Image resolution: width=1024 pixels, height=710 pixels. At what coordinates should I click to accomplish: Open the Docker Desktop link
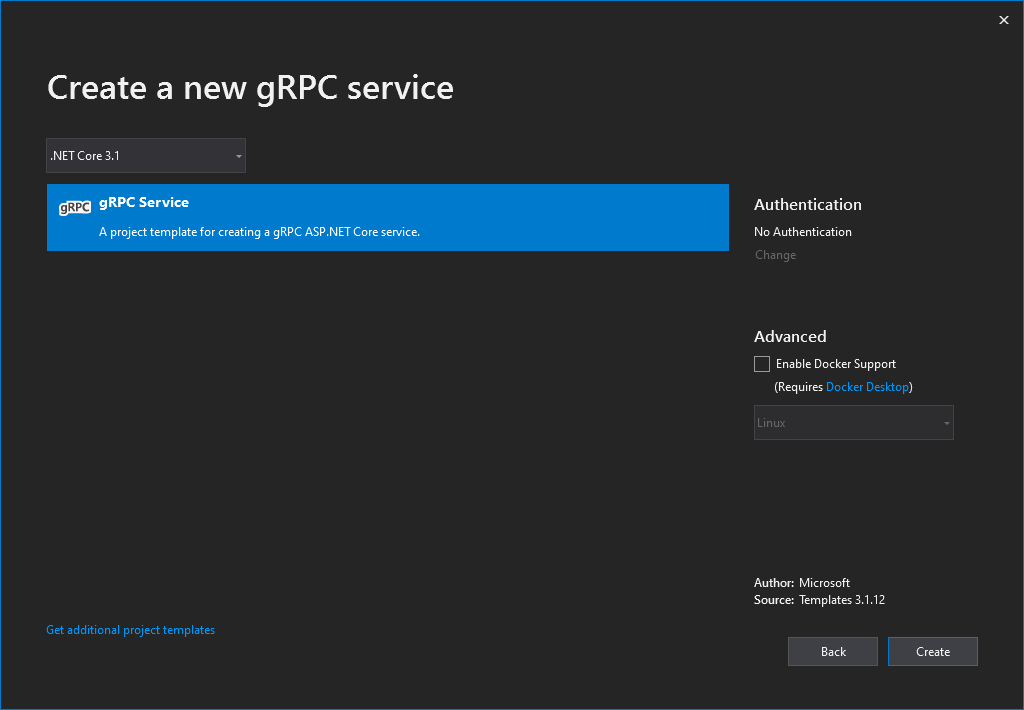click(867, 387)
